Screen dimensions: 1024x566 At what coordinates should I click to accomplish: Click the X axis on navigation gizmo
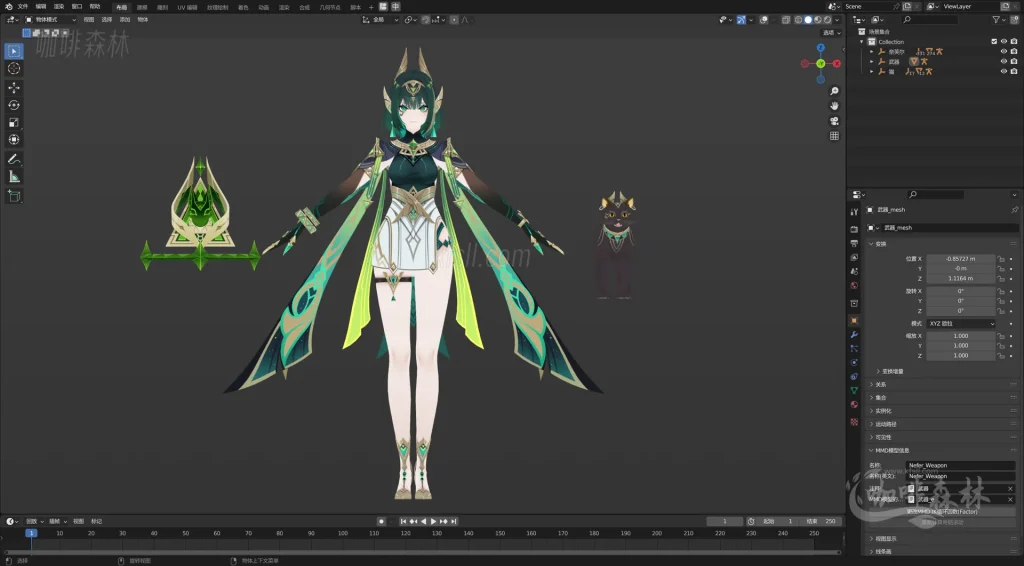coord(837,63)
